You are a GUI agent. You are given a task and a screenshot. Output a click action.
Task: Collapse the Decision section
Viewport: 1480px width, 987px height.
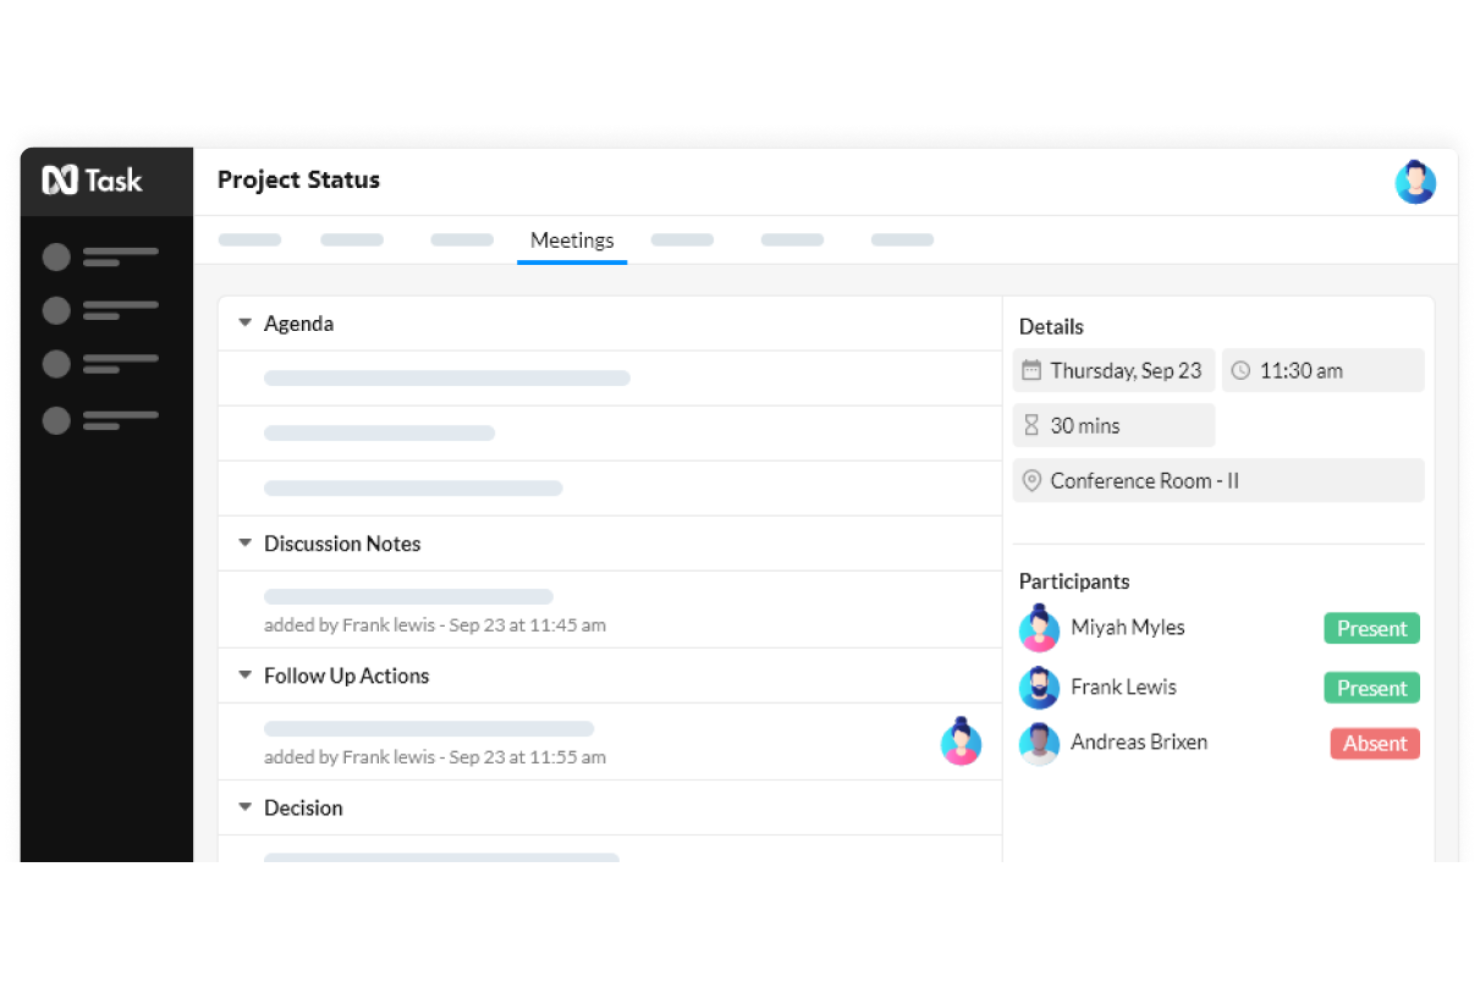point(244,807)
